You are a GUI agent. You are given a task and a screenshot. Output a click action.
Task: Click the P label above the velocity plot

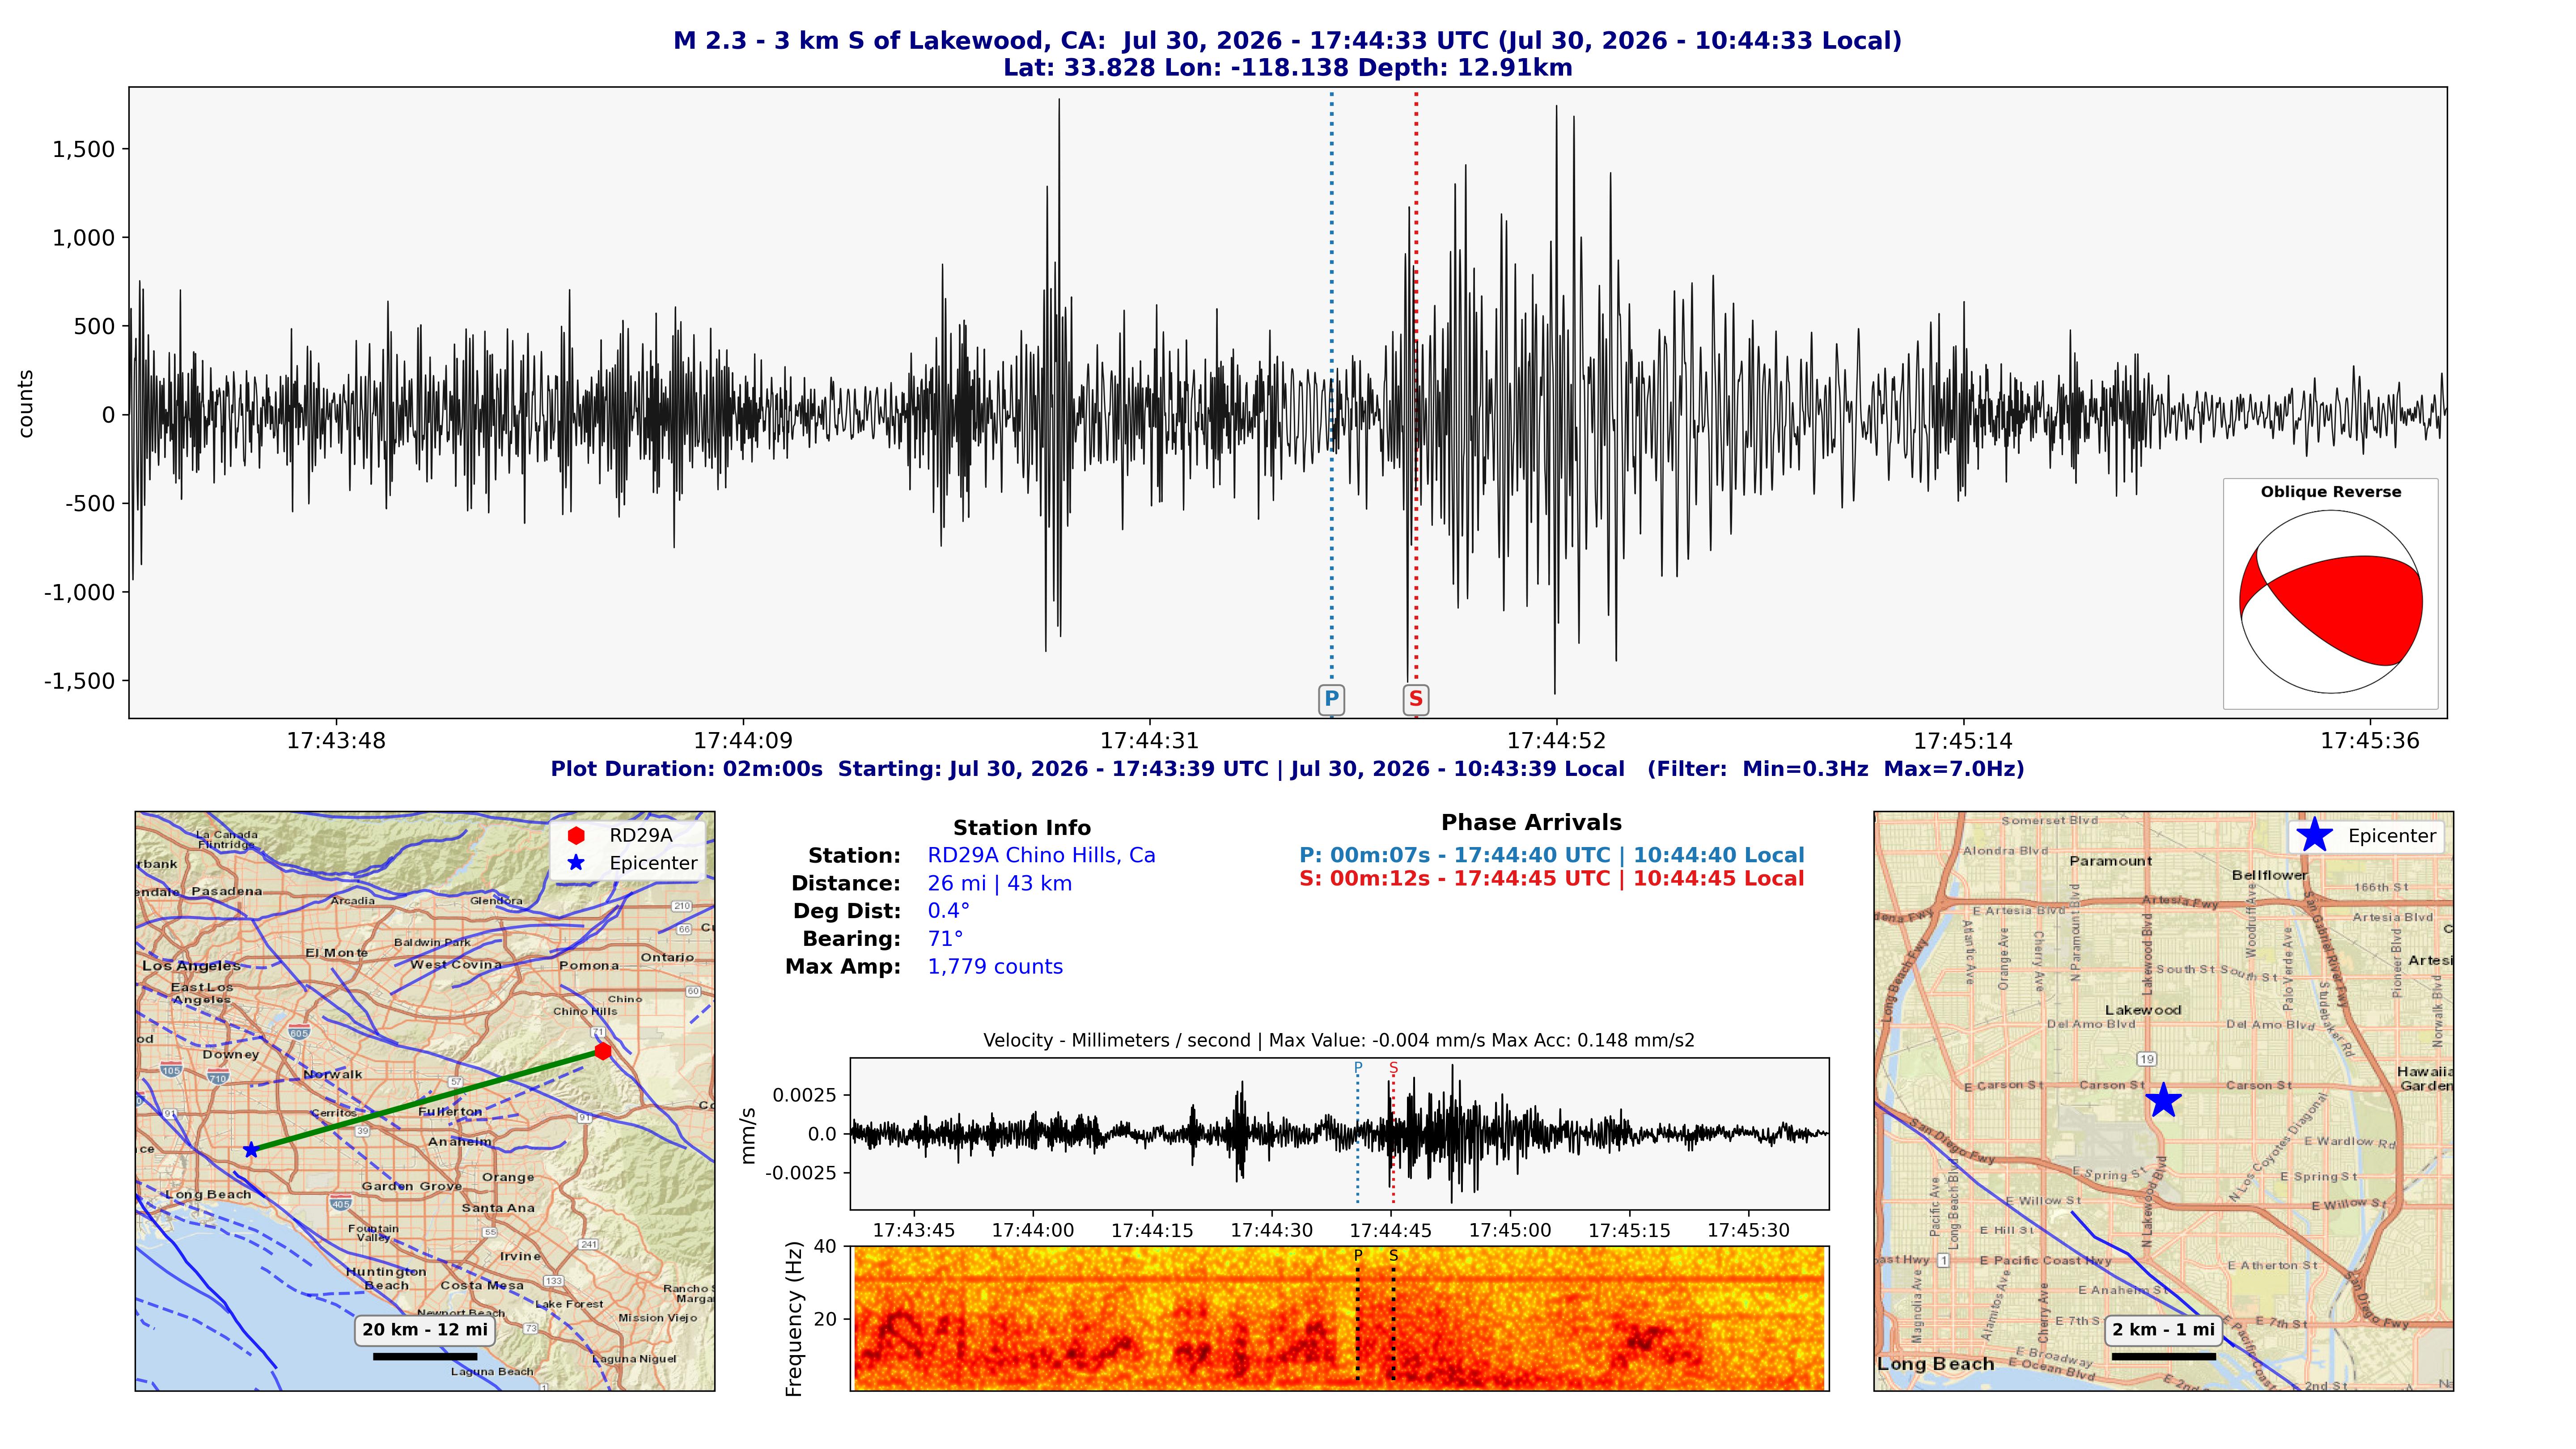tap(1358, 1068)
